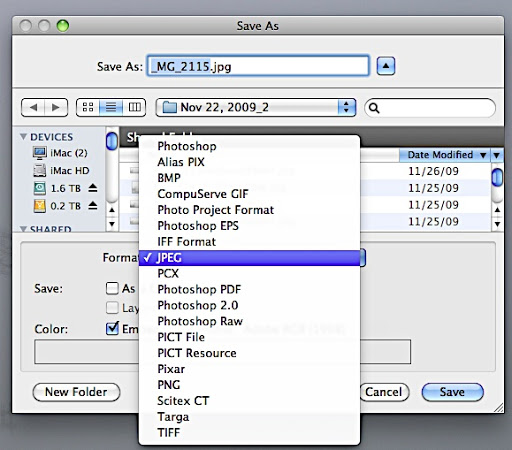Image resolution: width=512 pixels, height=450 pixels.
Task: Choose Photo Project Format
Action: coord(249,210)
